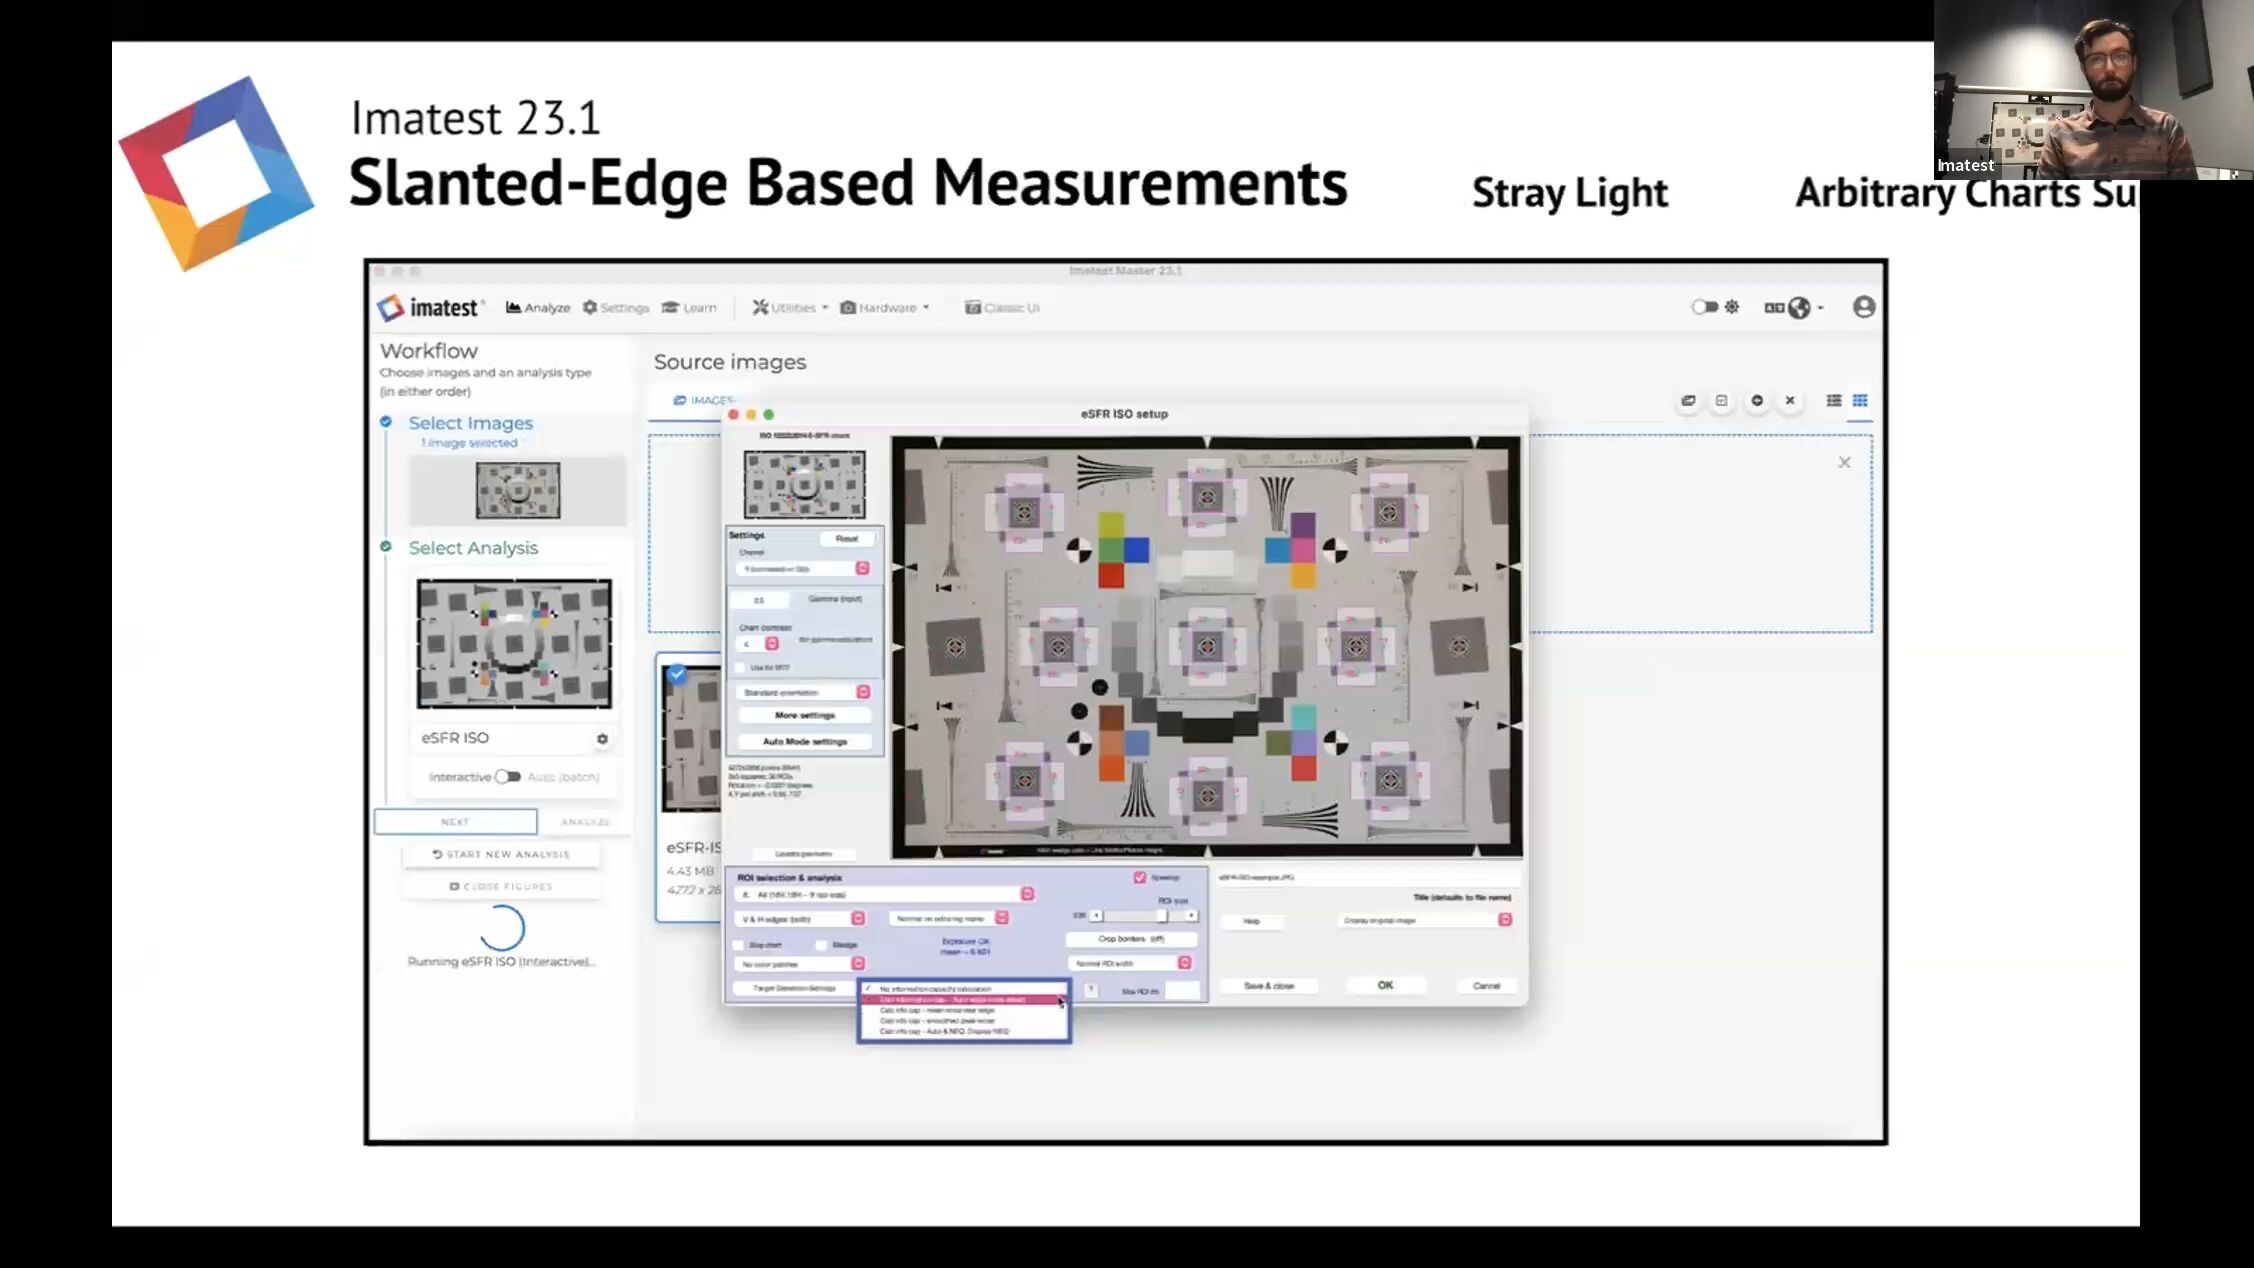
Task: Toggle the Step chart checkbox
Action: click(x=740, y=945)
